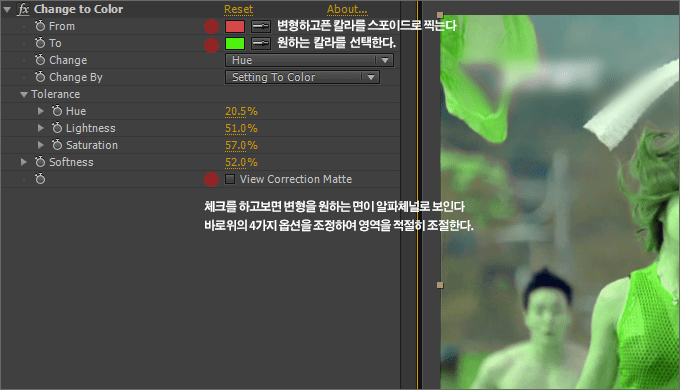Enable the Softness stopwatch
The height and width of the screenshot is (390, 680).
pos(40,162)
